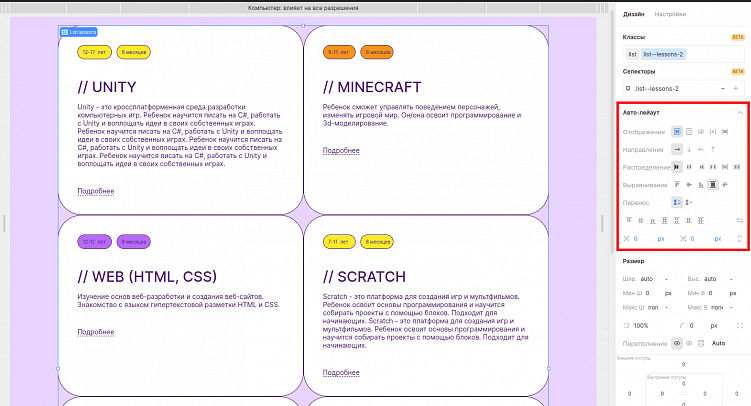Select stretch alignment in Выравнивание row
The width and height of the screenshot is (751, 406).
pos(713,185)
